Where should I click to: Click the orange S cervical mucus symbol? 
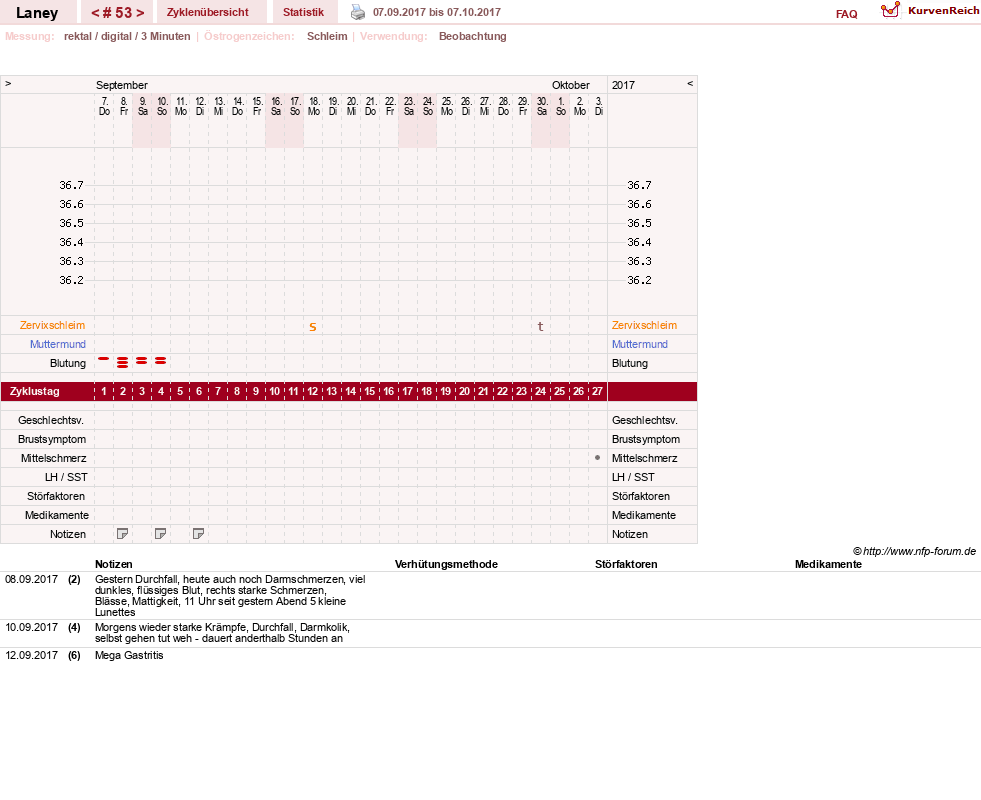(x=313, y=327)
